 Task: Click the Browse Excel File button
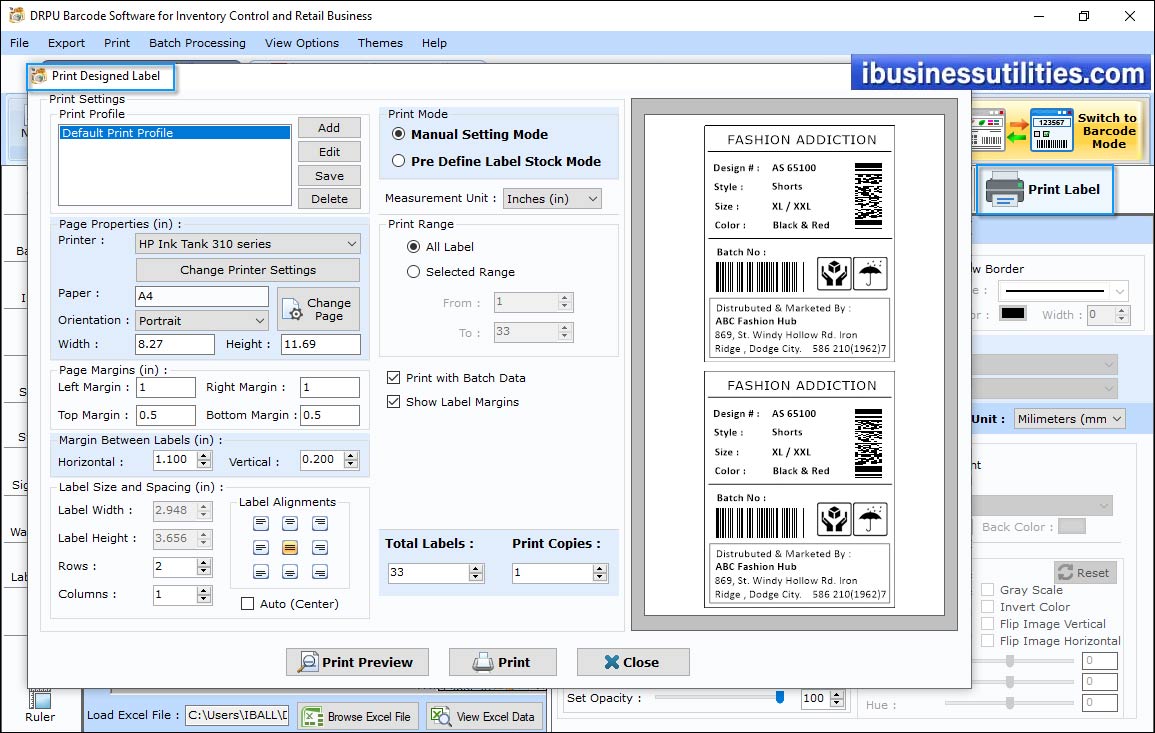tap(359, 717)
